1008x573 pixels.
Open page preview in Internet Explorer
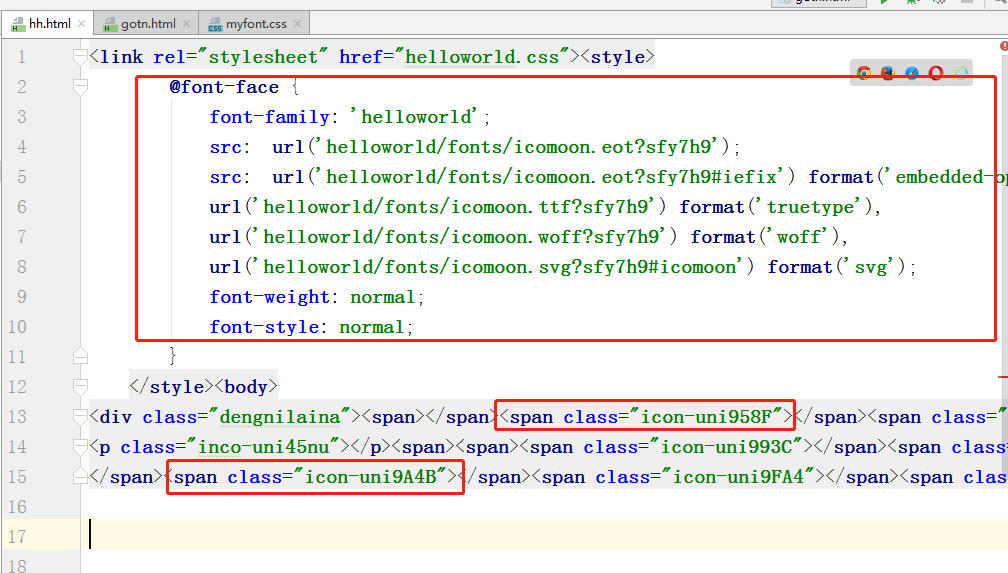click(x=960, y=73)
